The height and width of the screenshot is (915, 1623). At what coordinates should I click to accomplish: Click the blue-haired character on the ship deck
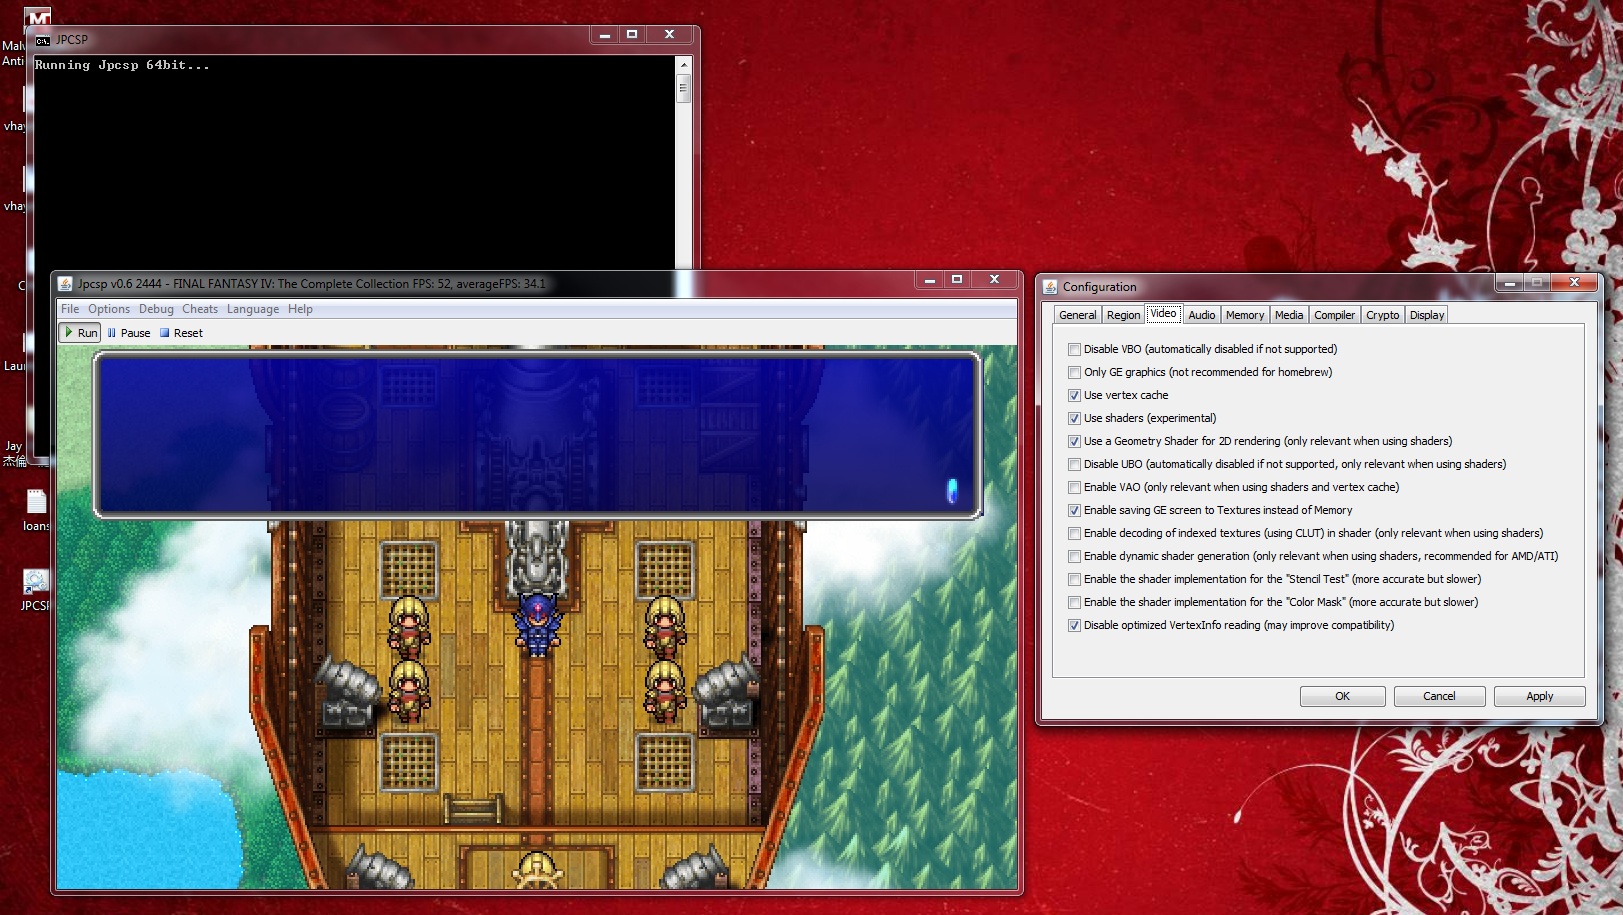[538, 623]
